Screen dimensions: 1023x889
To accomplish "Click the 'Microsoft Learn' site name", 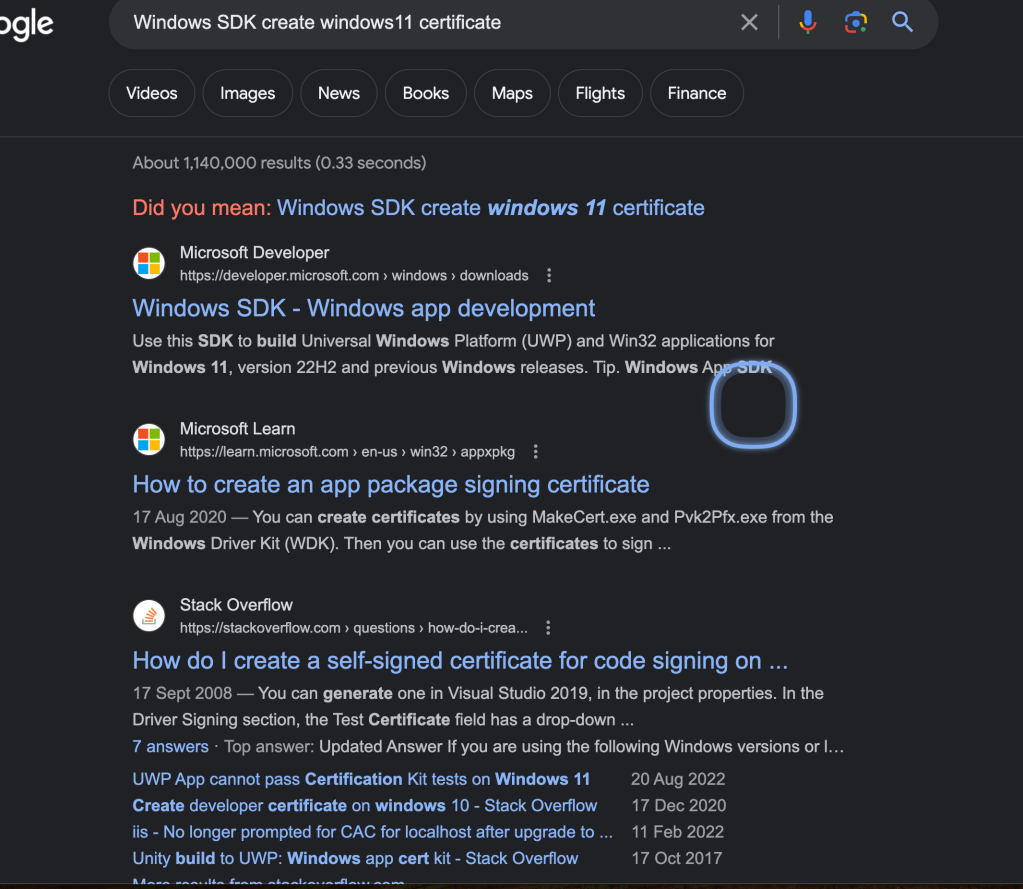I will 237,429.
